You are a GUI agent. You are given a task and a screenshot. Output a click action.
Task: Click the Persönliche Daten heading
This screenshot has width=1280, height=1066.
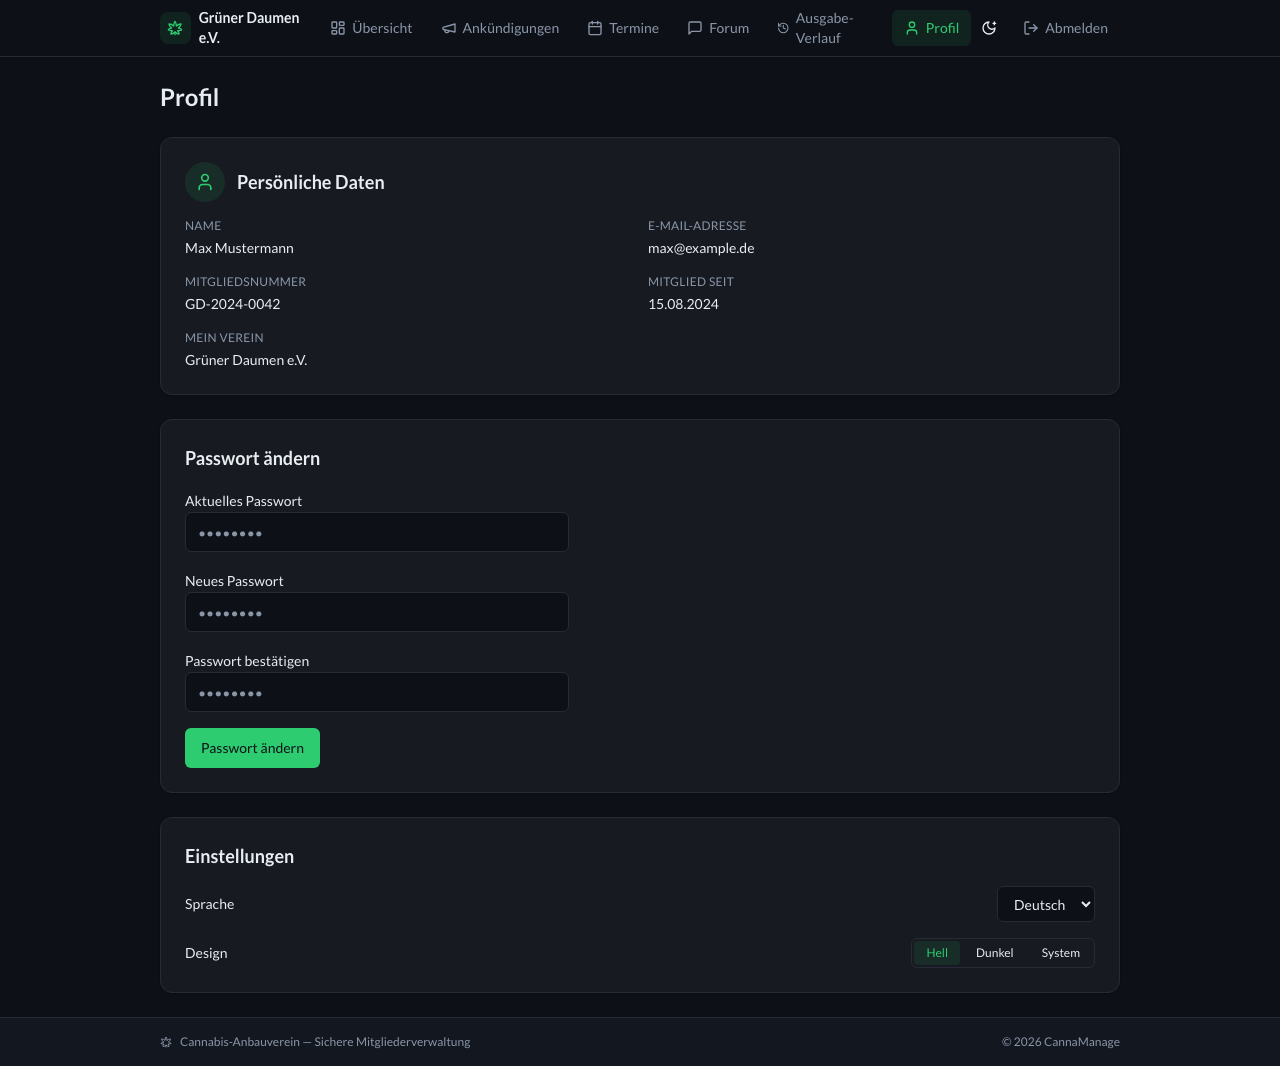point(311,182)
